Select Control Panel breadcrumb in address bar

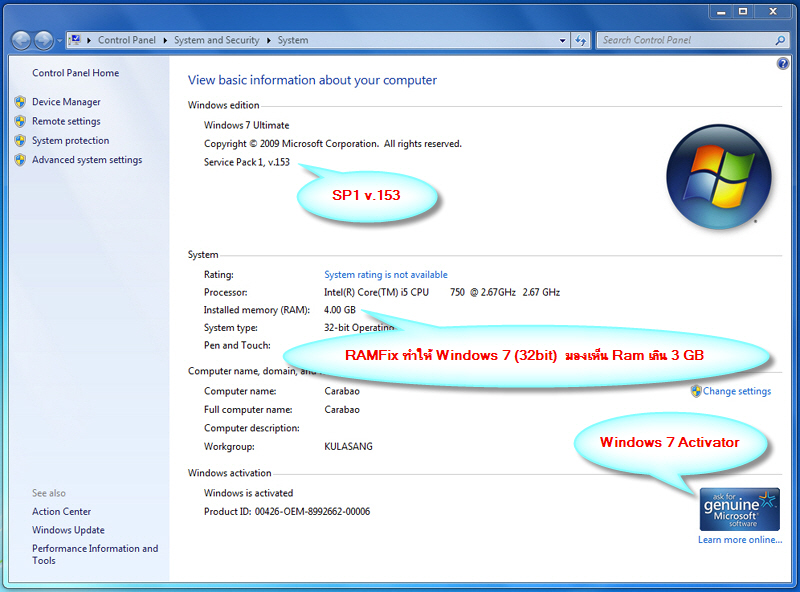pos(127,40)
